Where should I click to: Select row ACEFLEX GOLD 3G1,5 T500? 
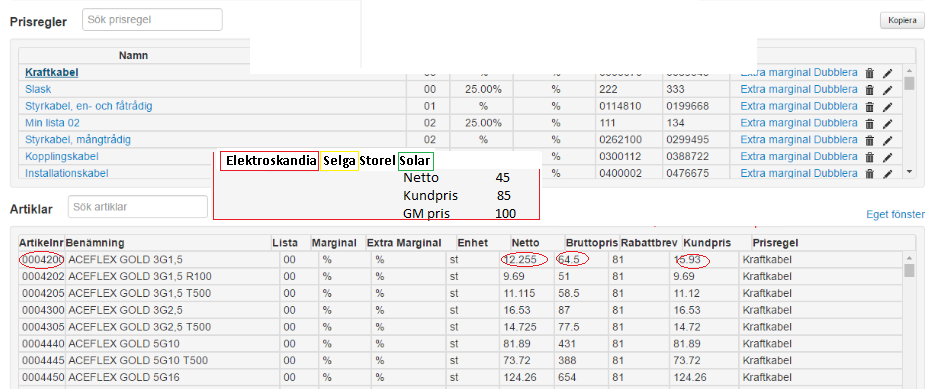tap(460, 293)
